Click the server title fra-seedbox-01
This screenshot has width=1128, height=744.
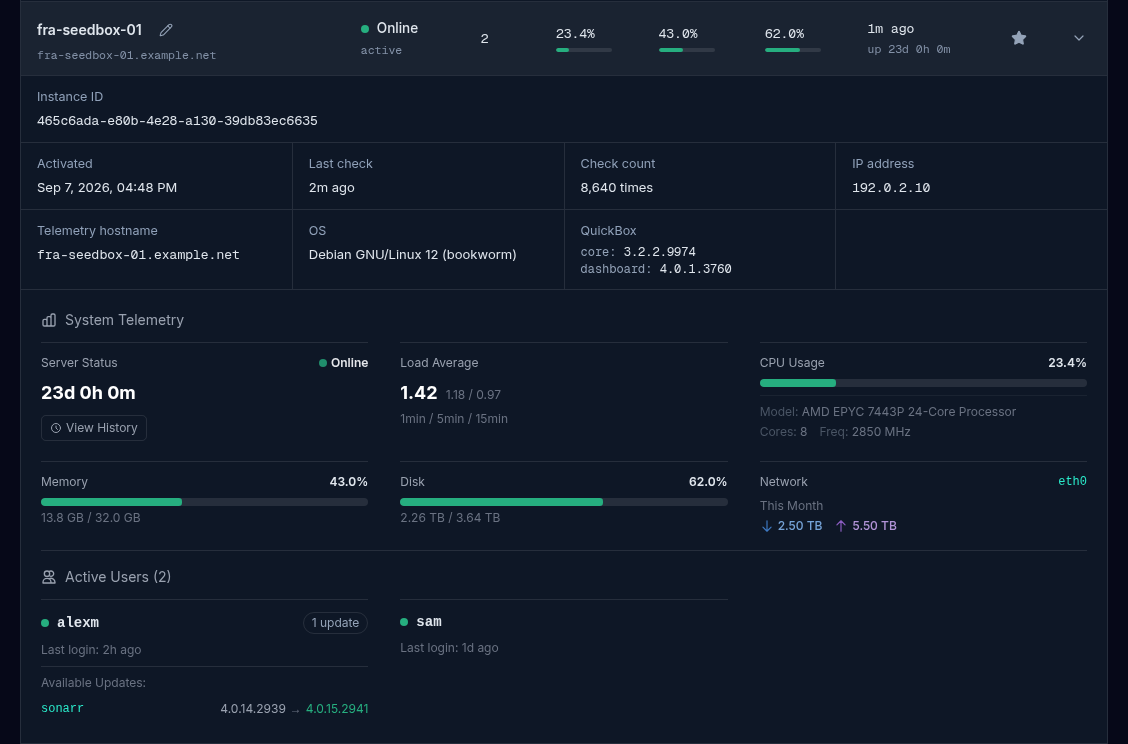[x=89, y=30]
